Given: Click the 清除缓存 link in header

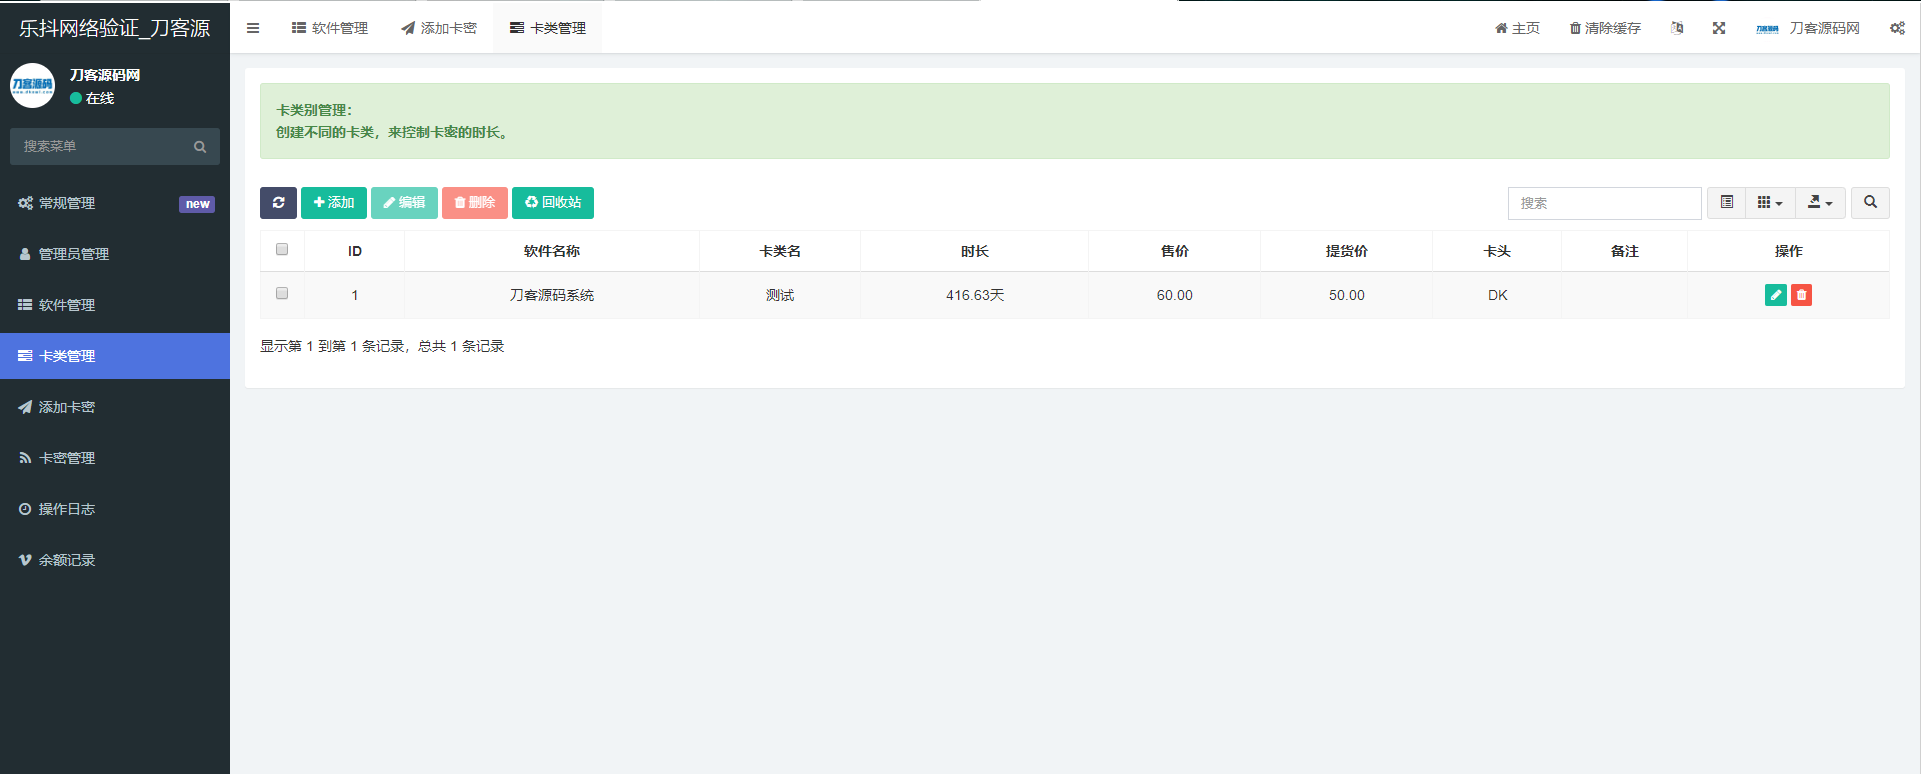Looking at the screenshot, I should (1605, 28).
